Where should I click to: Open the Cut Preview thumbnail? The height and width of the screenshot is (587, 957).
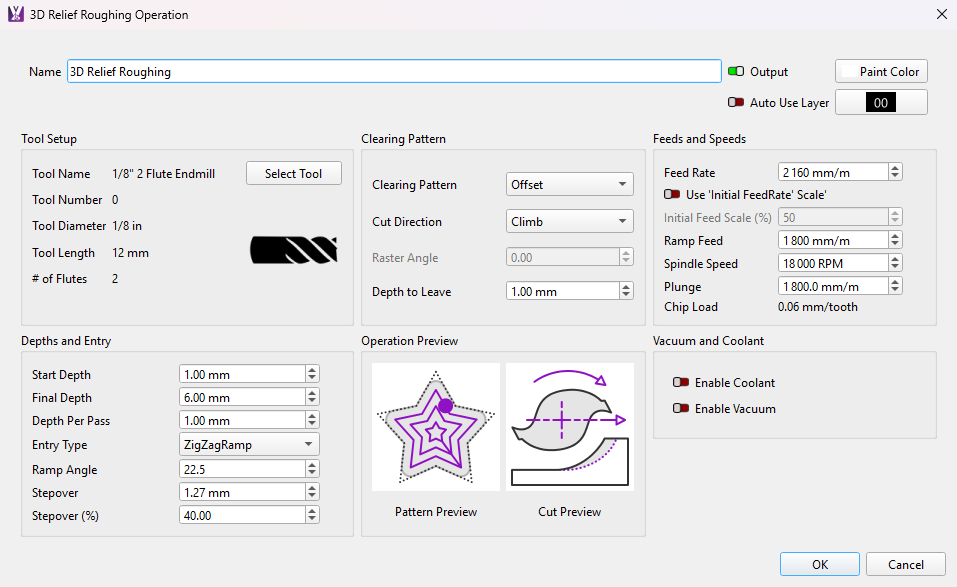(x=569, y=427)
